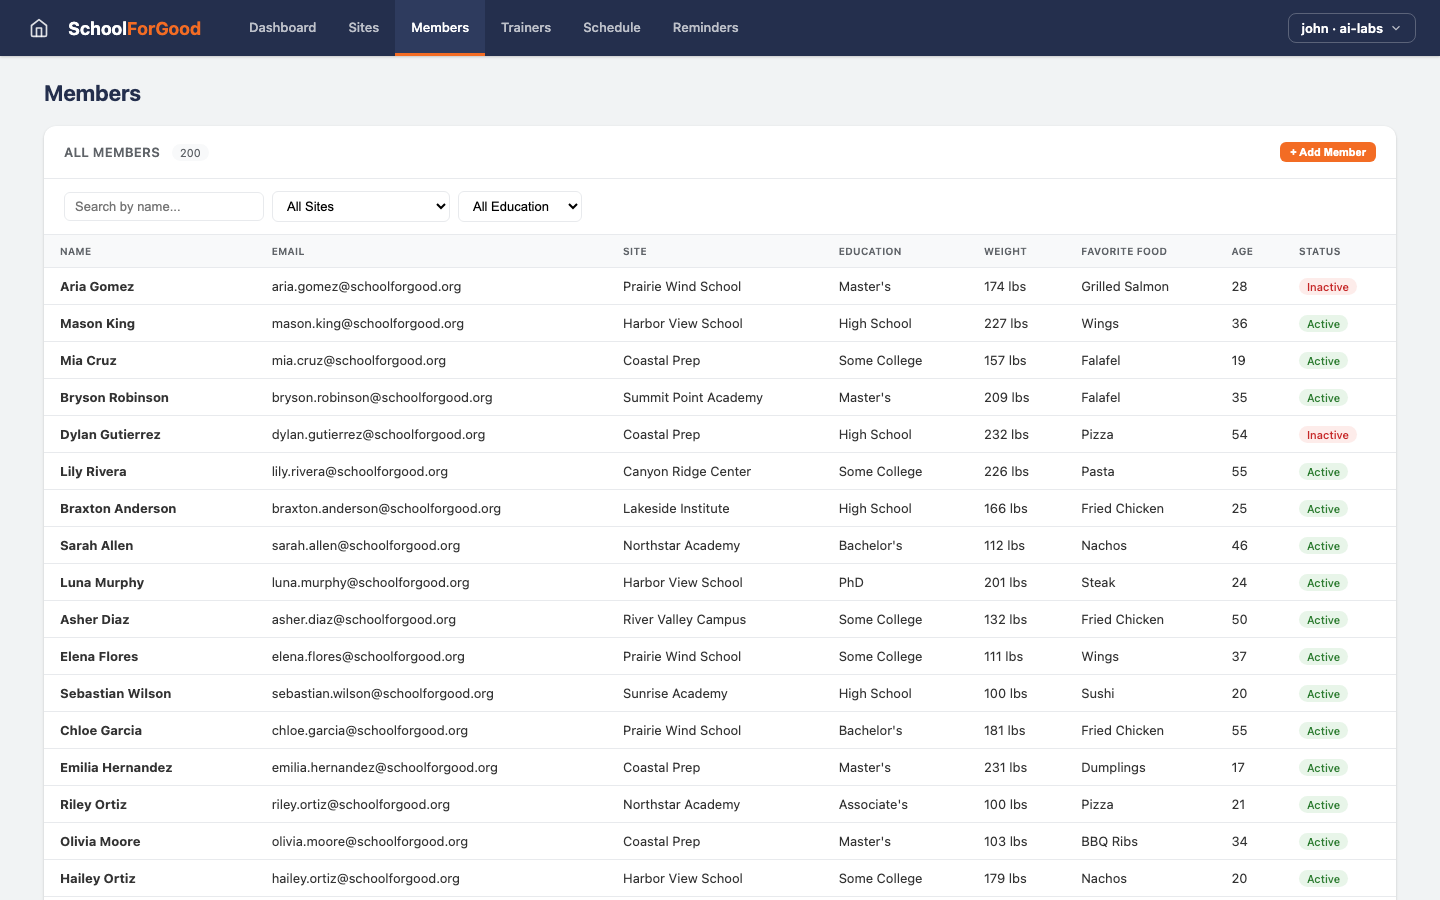Click the SchoolForGood logo

pyautogui.click(x=134, y=28)
